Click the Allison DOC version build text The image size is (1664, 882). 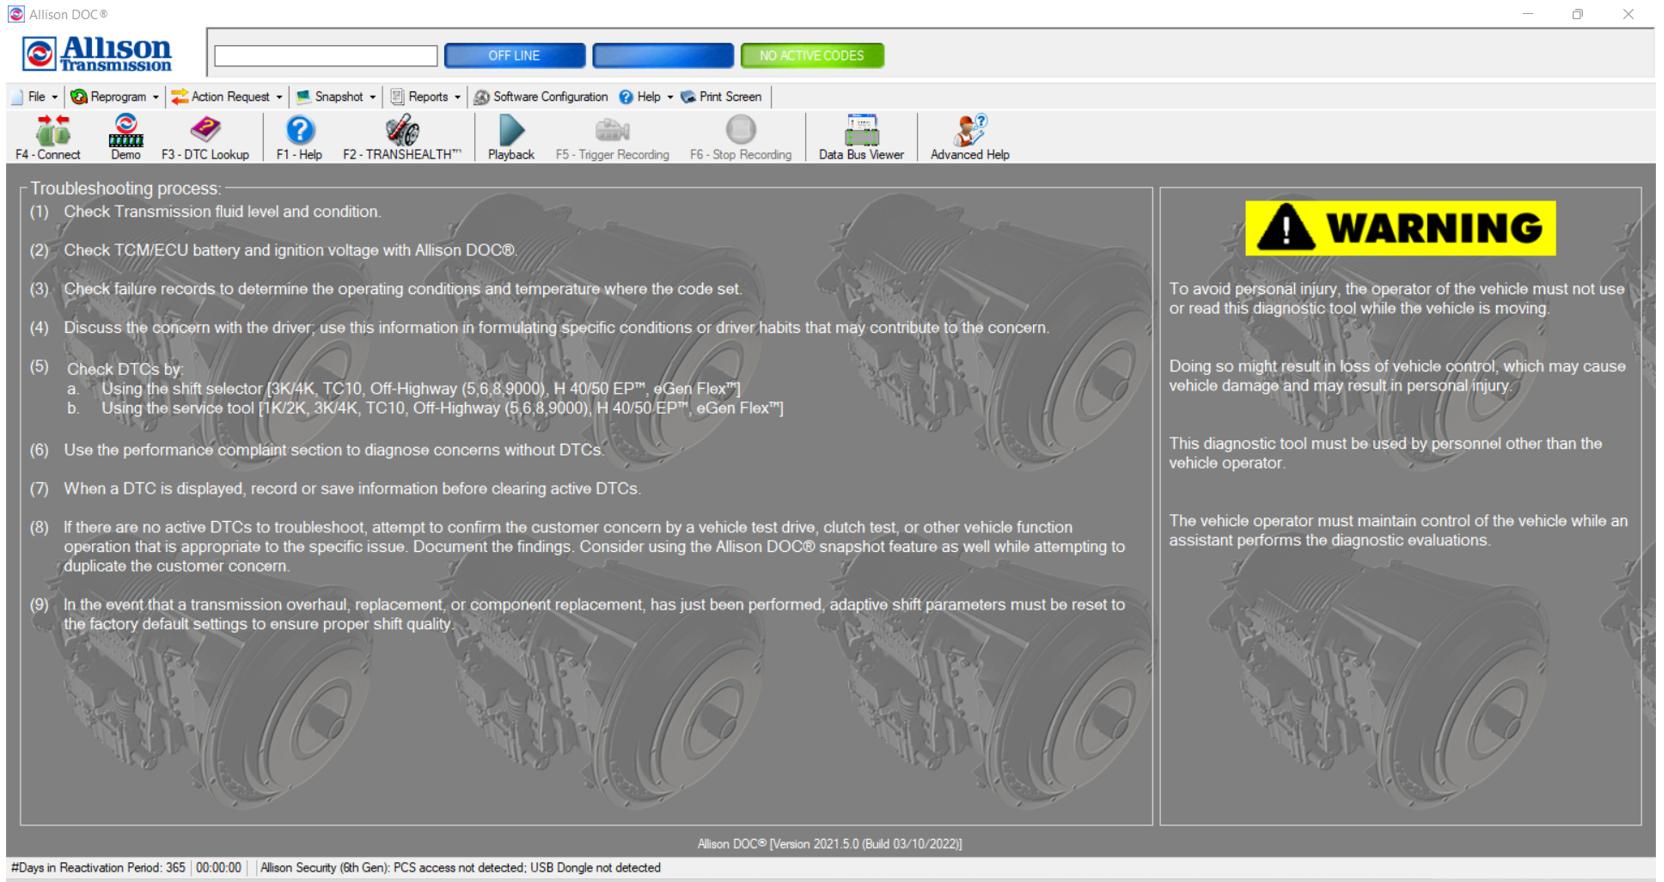pyautogui.click(x=830, y=844)
